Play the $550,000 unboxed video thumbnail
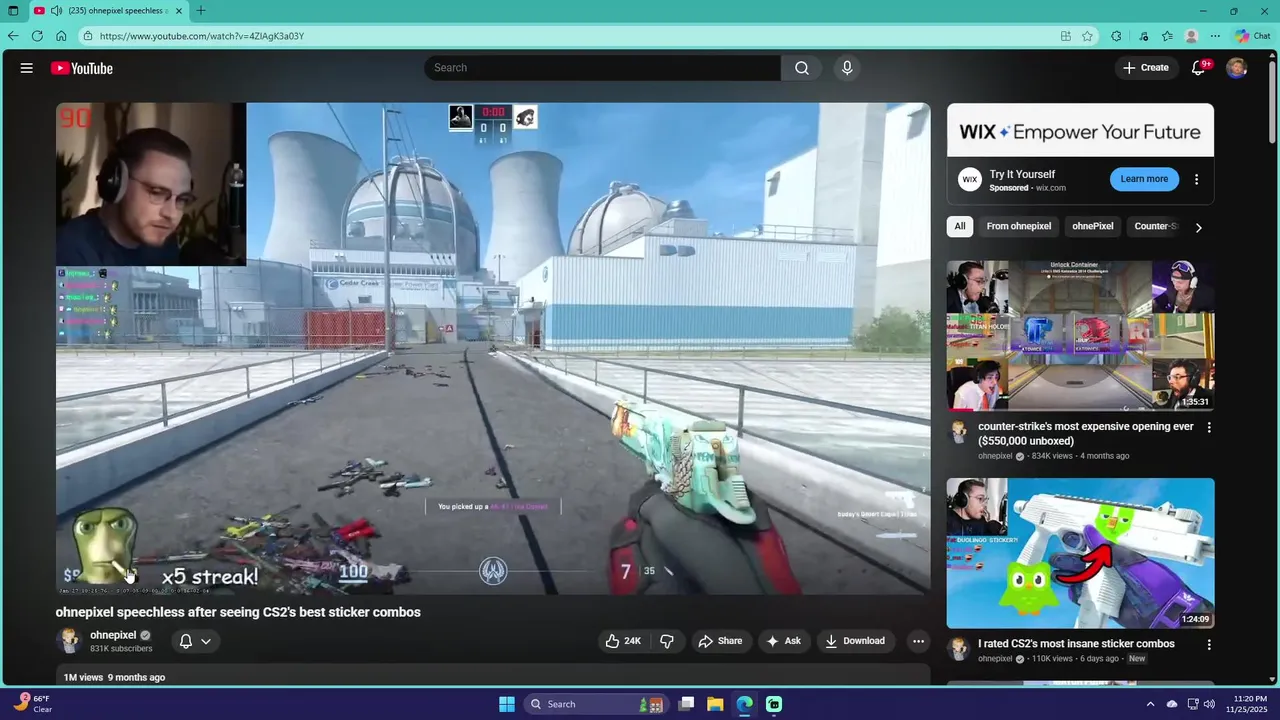Screen dimensions: 1280x720 [x=1080, y=335]
